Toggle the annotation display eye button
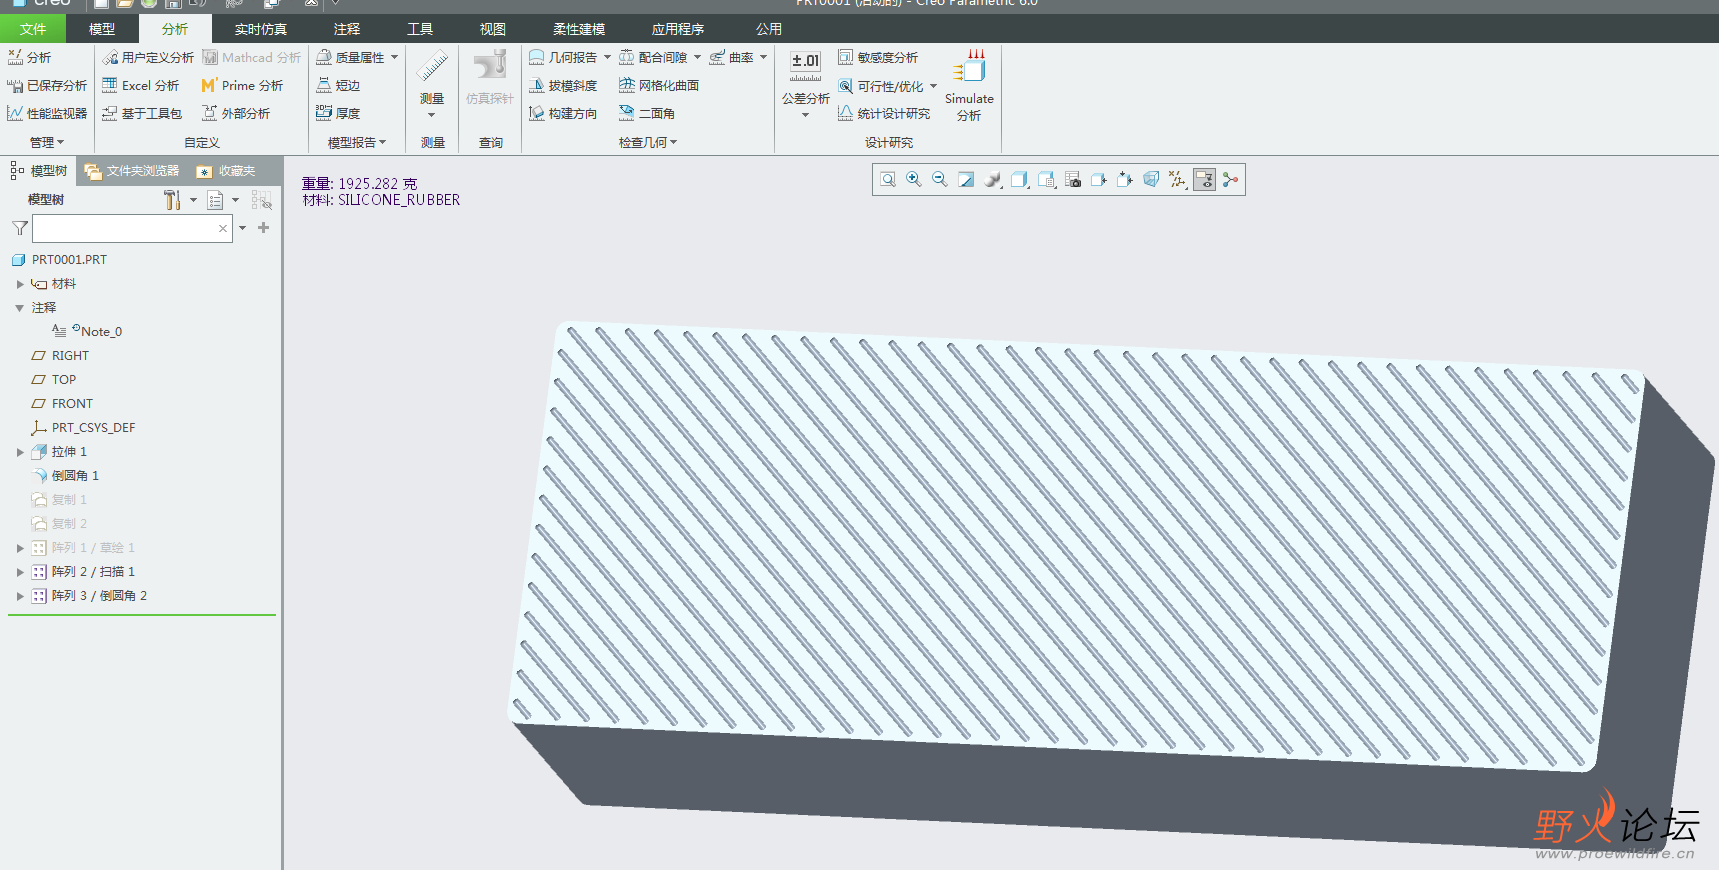1719x870 pixels. (x=1204, y=180)
